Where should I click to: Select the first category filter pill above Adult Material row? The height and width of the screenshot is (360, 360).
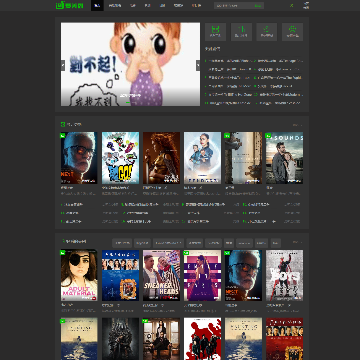[122, 243]
